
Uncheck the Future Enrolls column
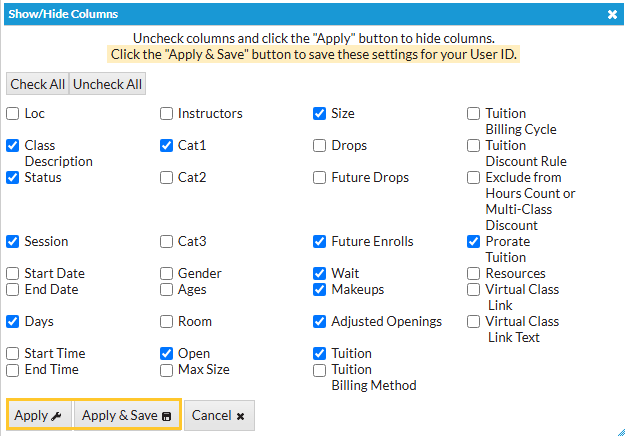(x=320, y=242)
